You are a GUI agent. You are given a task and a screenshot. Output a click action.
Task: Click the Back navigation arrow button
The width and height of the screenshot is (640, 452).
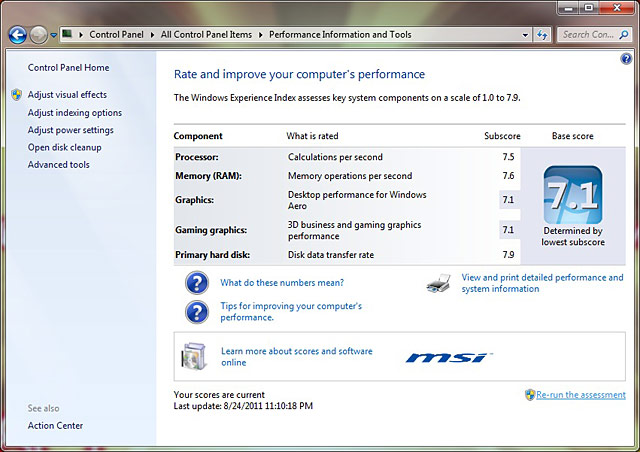click(x=17, y=35)
